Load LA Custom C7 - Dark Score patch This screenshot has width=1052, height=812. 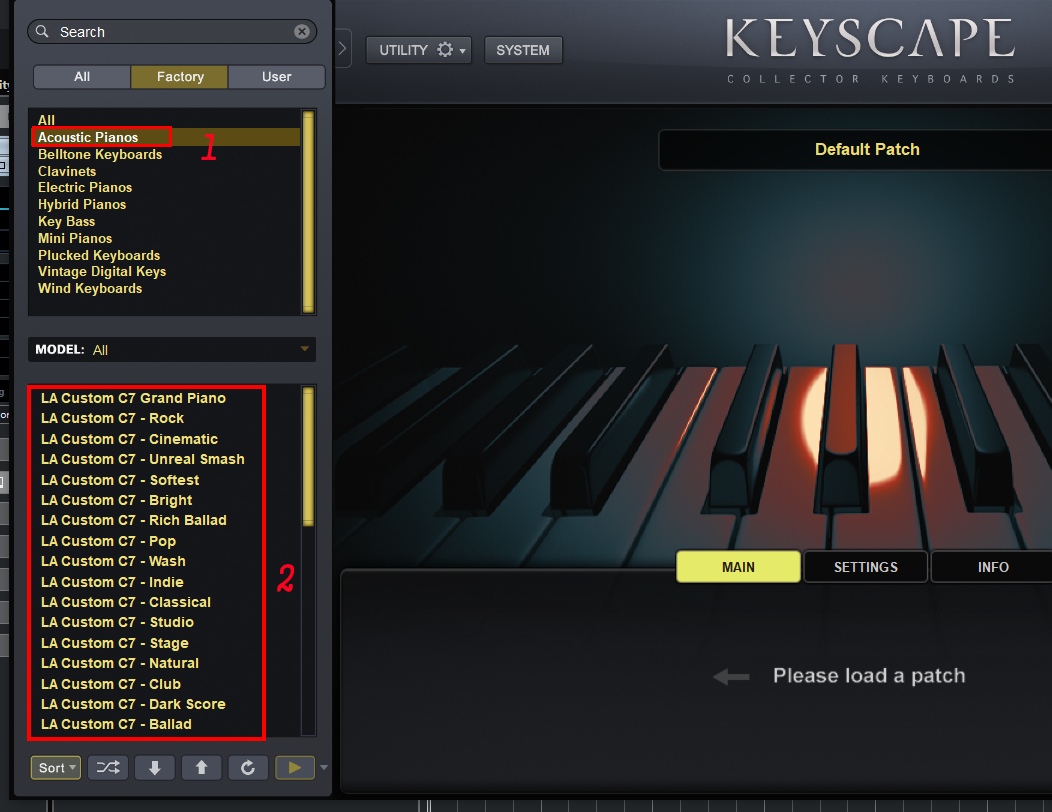click(133, 704)
